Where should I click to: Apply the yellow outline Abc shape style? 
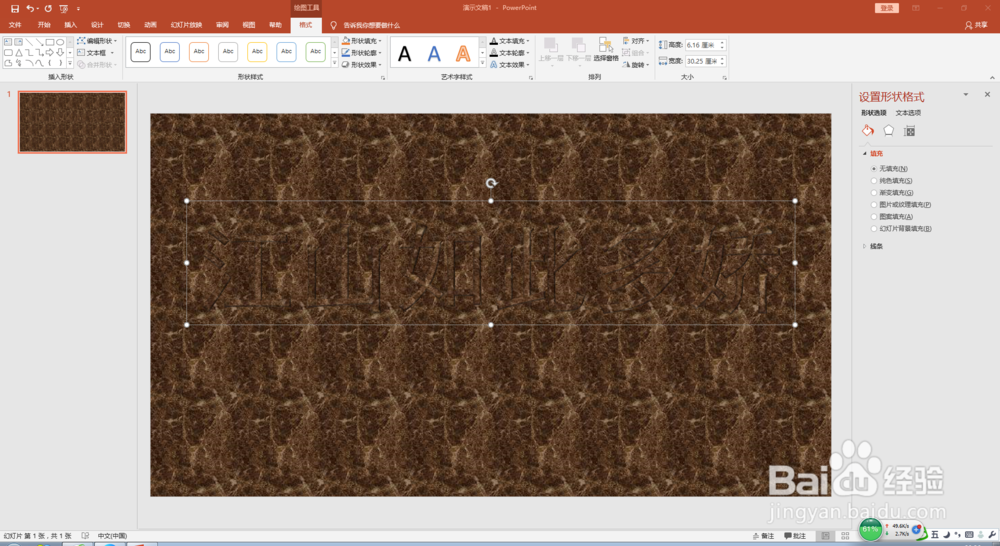tap(257, 52)
